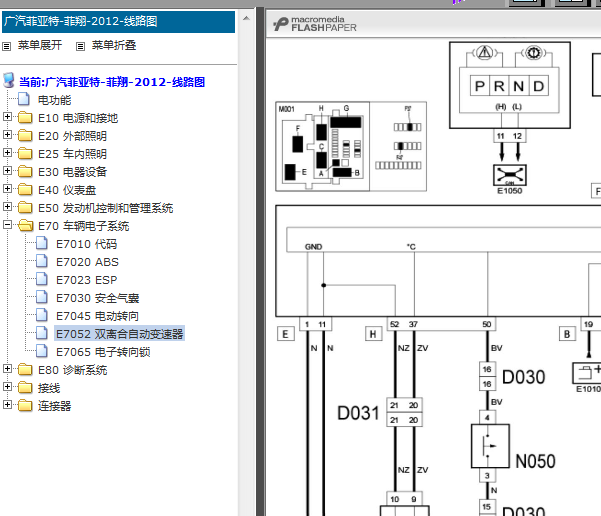Open the E7030 安全气囊 page
601x516 pixels.
tap(97, 298)
